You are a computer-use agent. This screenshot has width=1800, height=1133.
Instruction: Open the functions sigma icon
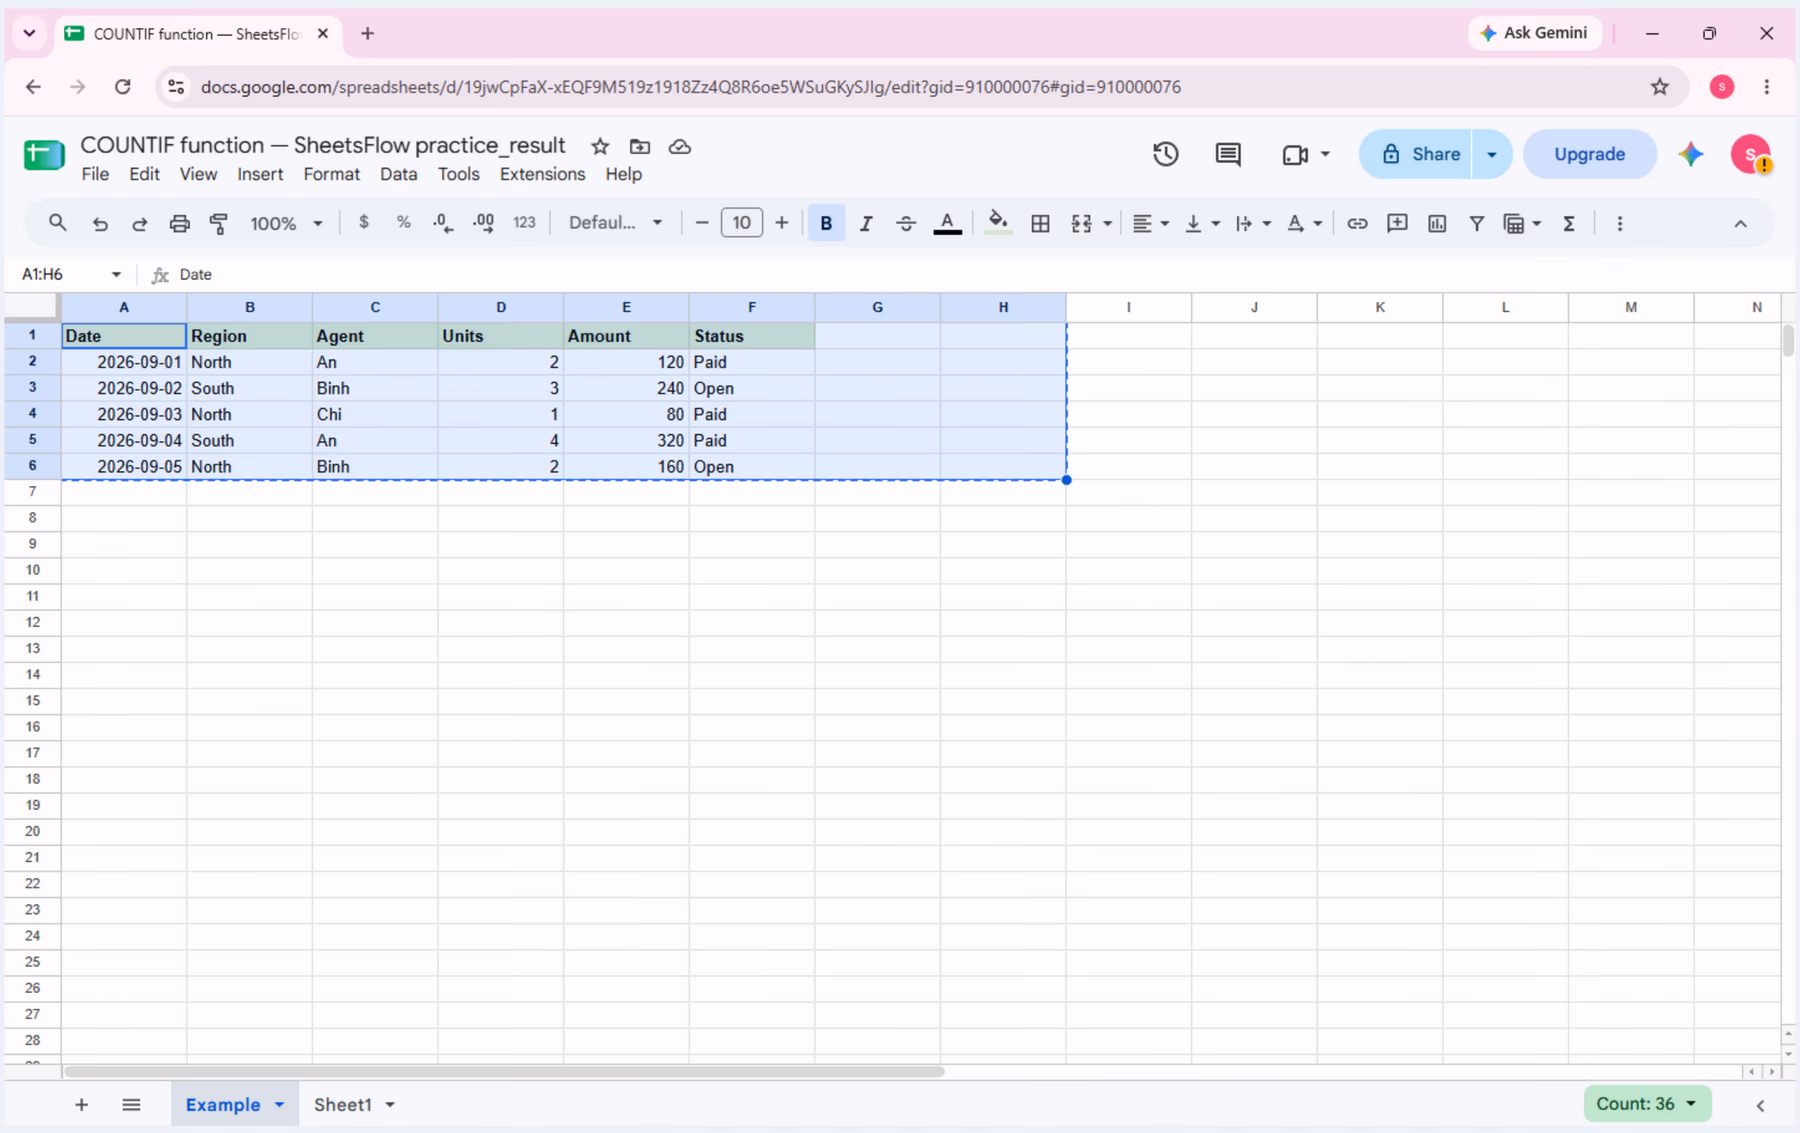click(x=1569, y=223)
